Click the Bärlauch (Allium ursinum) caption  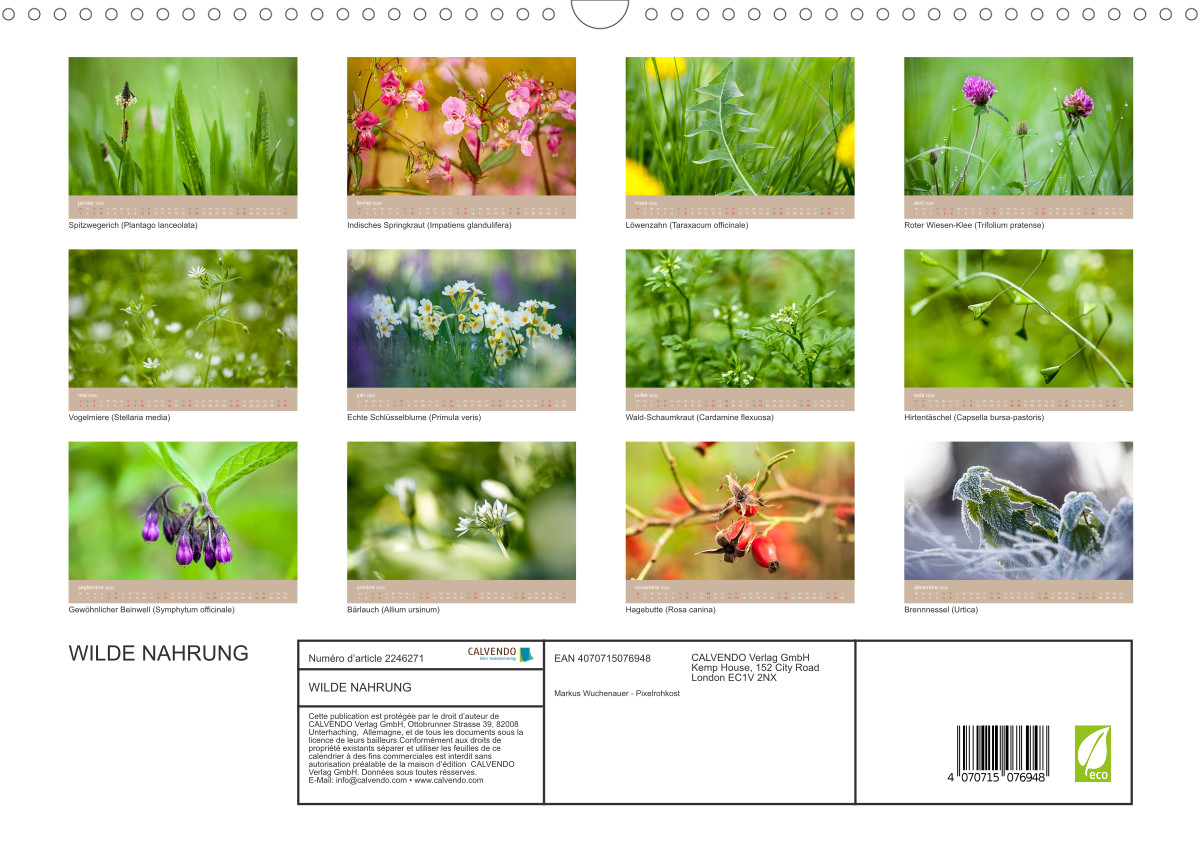(393, 609)
